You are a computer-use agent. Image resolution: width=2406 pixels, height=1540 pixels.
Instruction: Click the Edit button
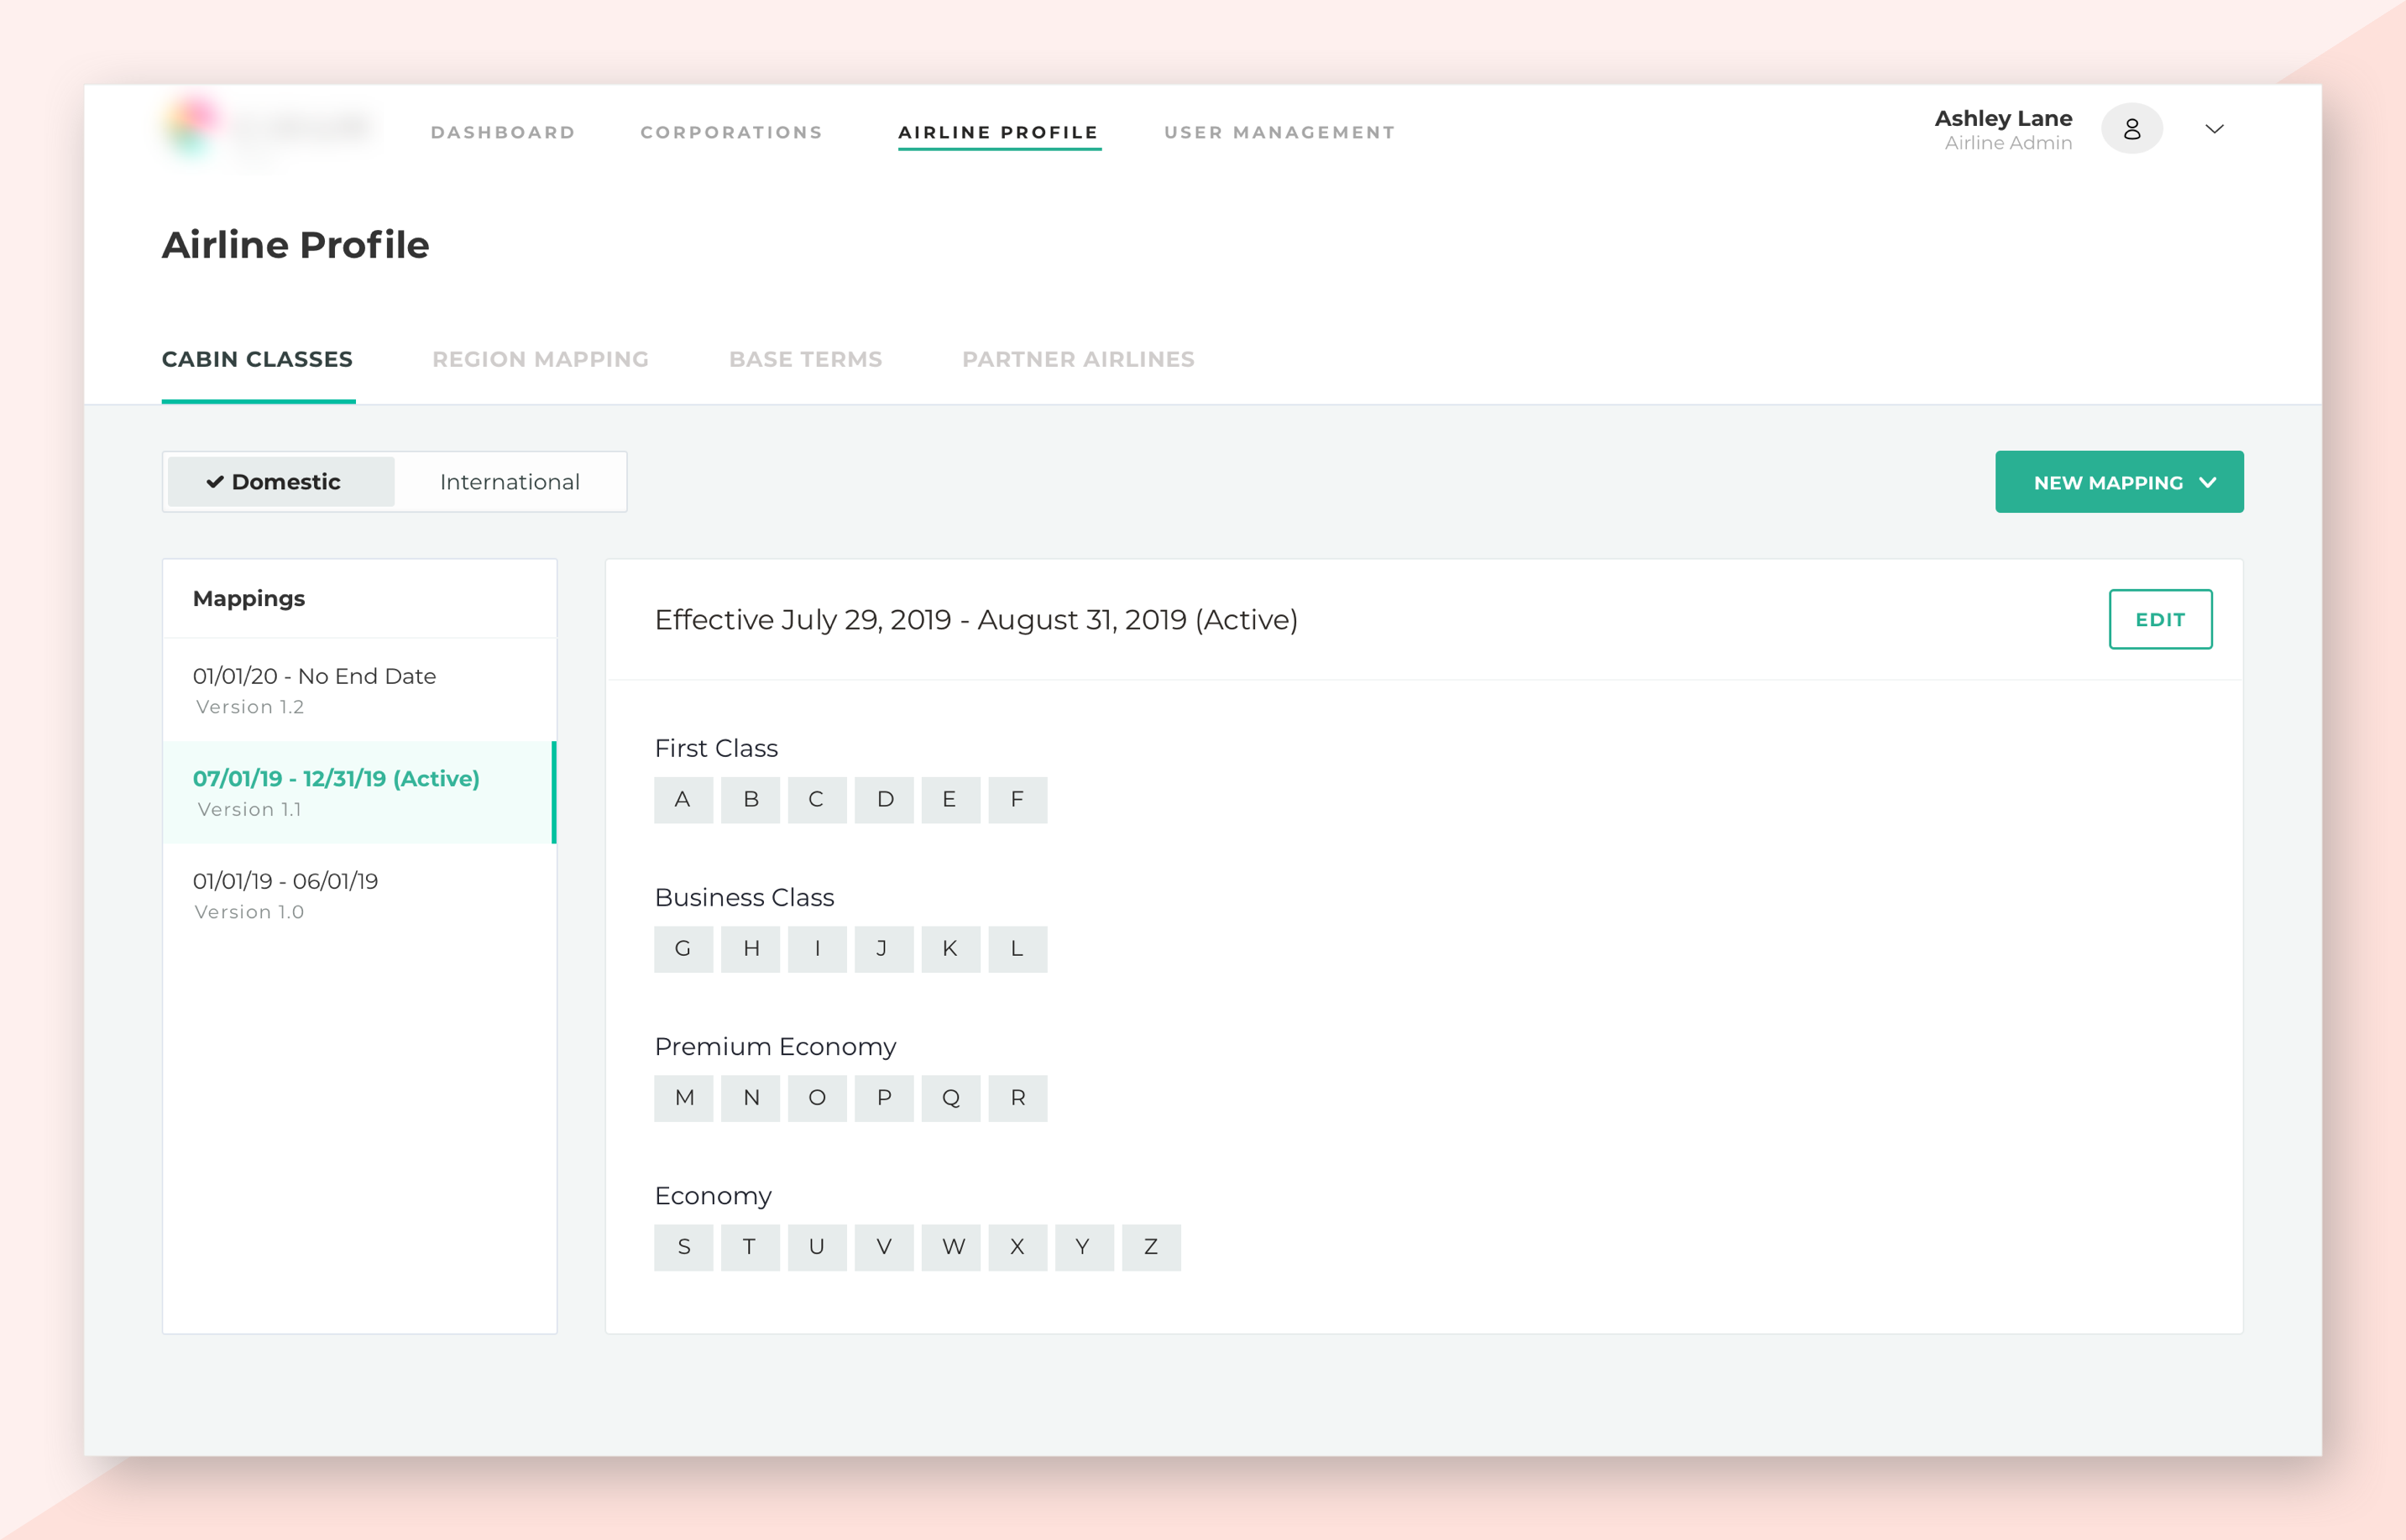[x=2159, y=619]
